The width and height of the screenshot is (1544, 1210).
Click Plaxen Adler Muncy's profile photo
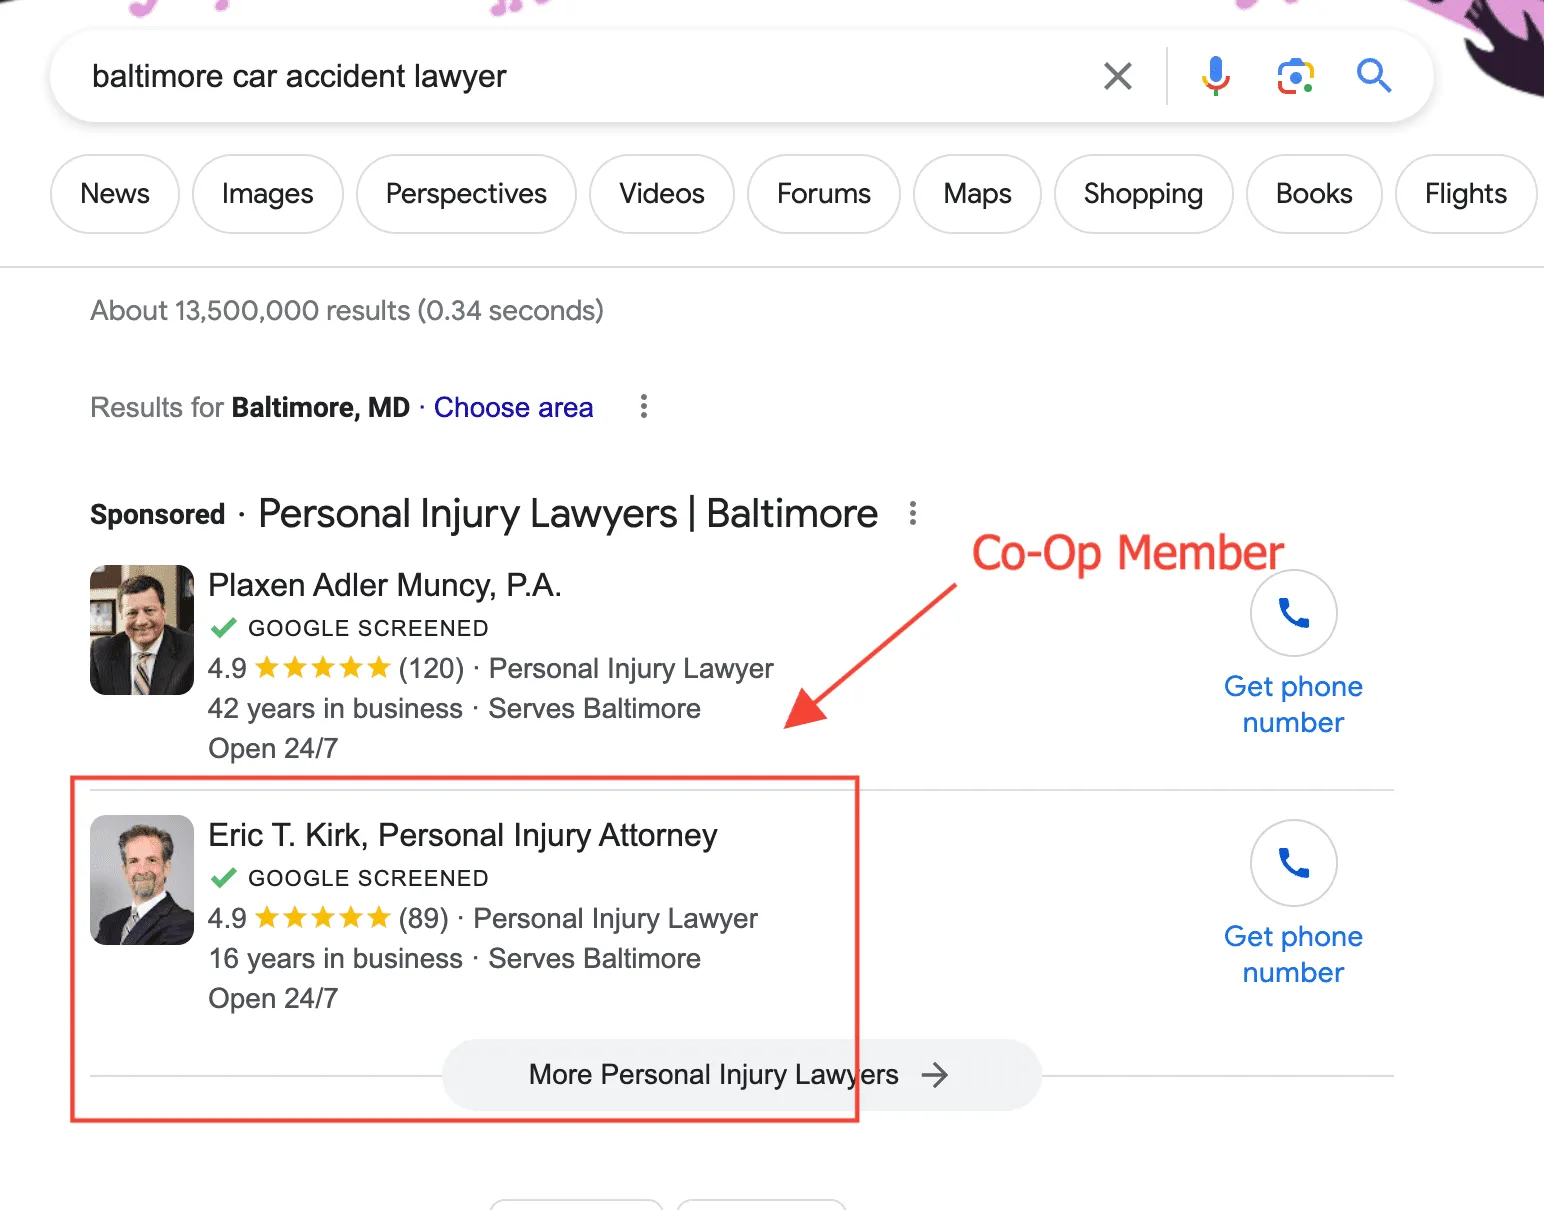[x=142, y=630]
